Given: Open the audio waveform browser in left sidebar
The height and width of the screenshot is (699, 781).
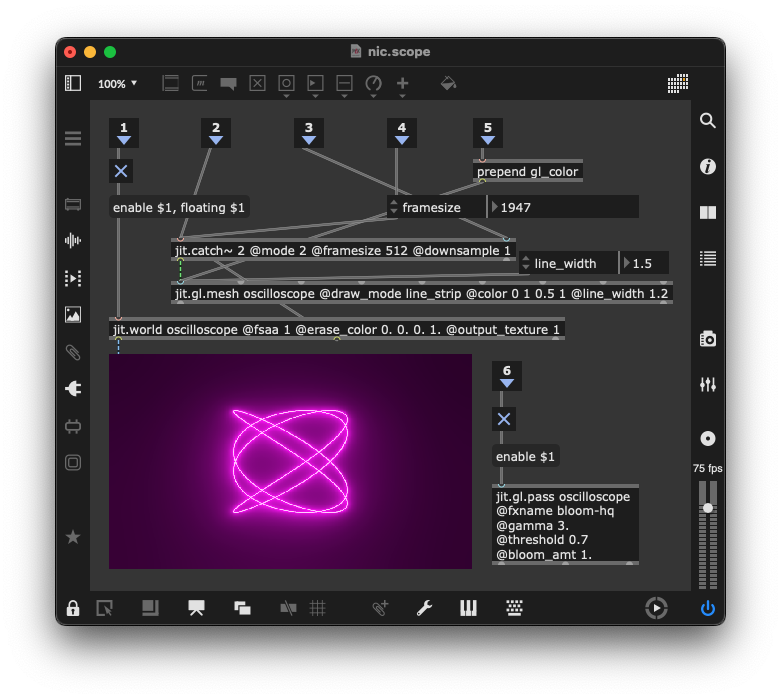Looking at the screenshot, I should click(73, 240).
